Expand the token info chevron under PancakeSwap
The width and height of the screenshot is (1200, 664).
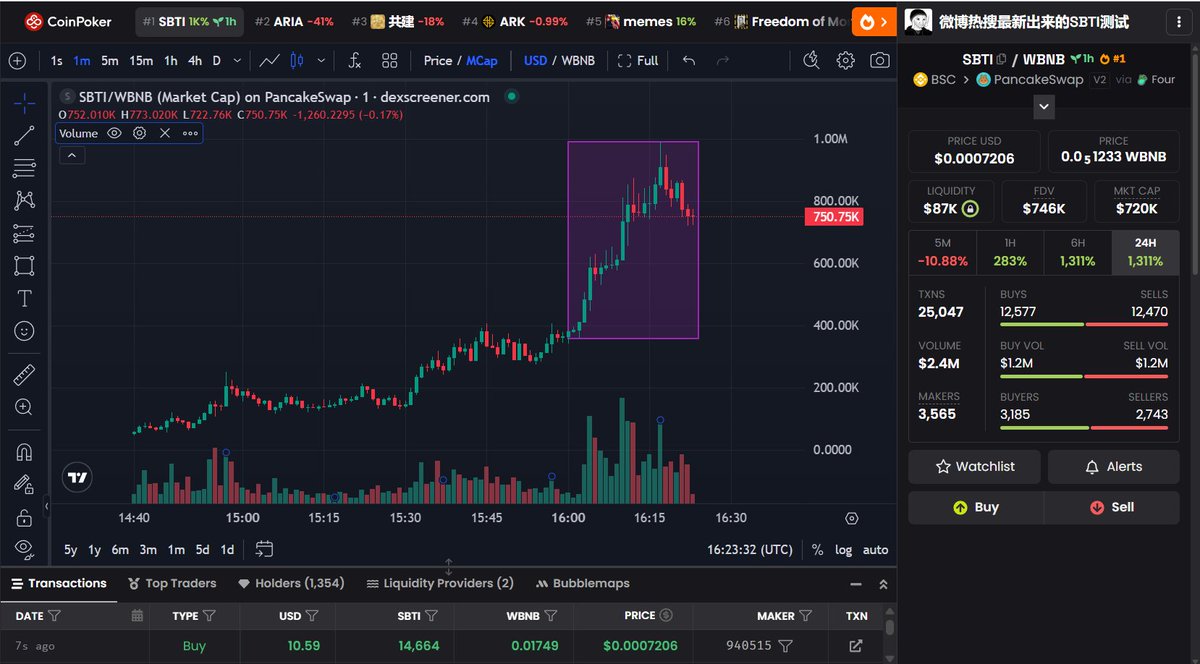point(1044,105)
